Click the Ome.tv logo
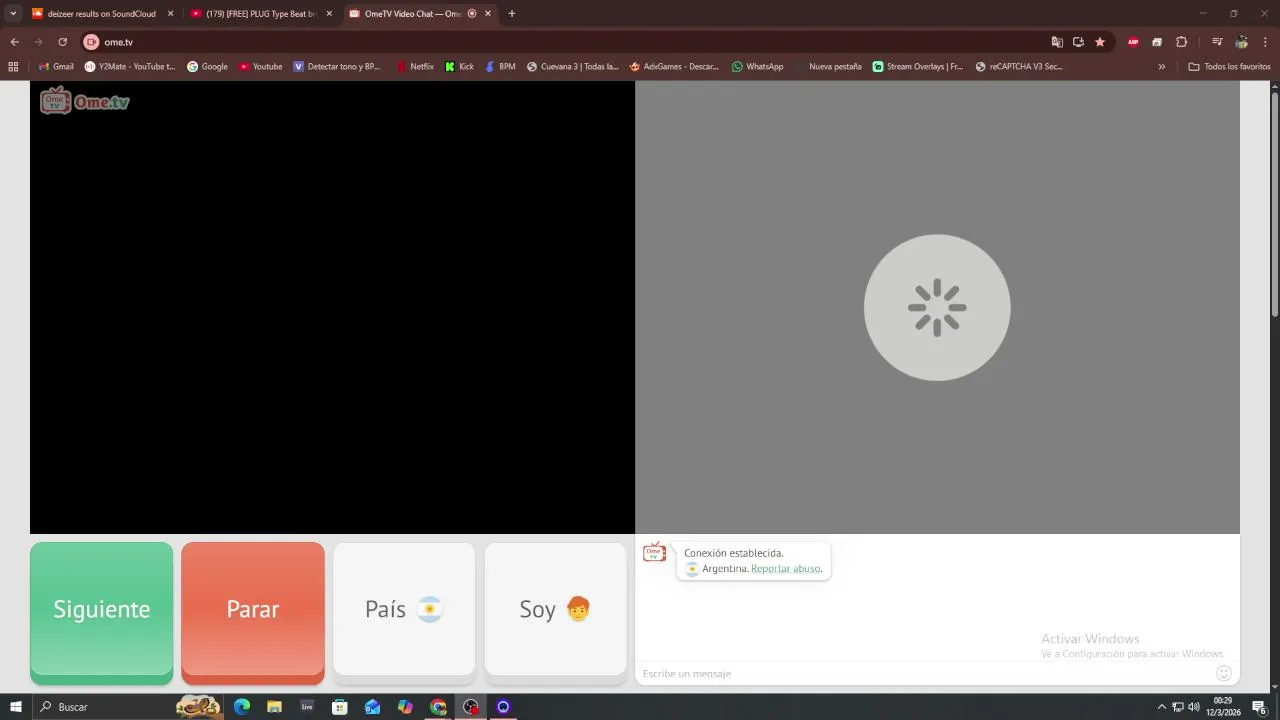Image resolution: width=1280 pixels, height=720 pixels. coord(85,101)
